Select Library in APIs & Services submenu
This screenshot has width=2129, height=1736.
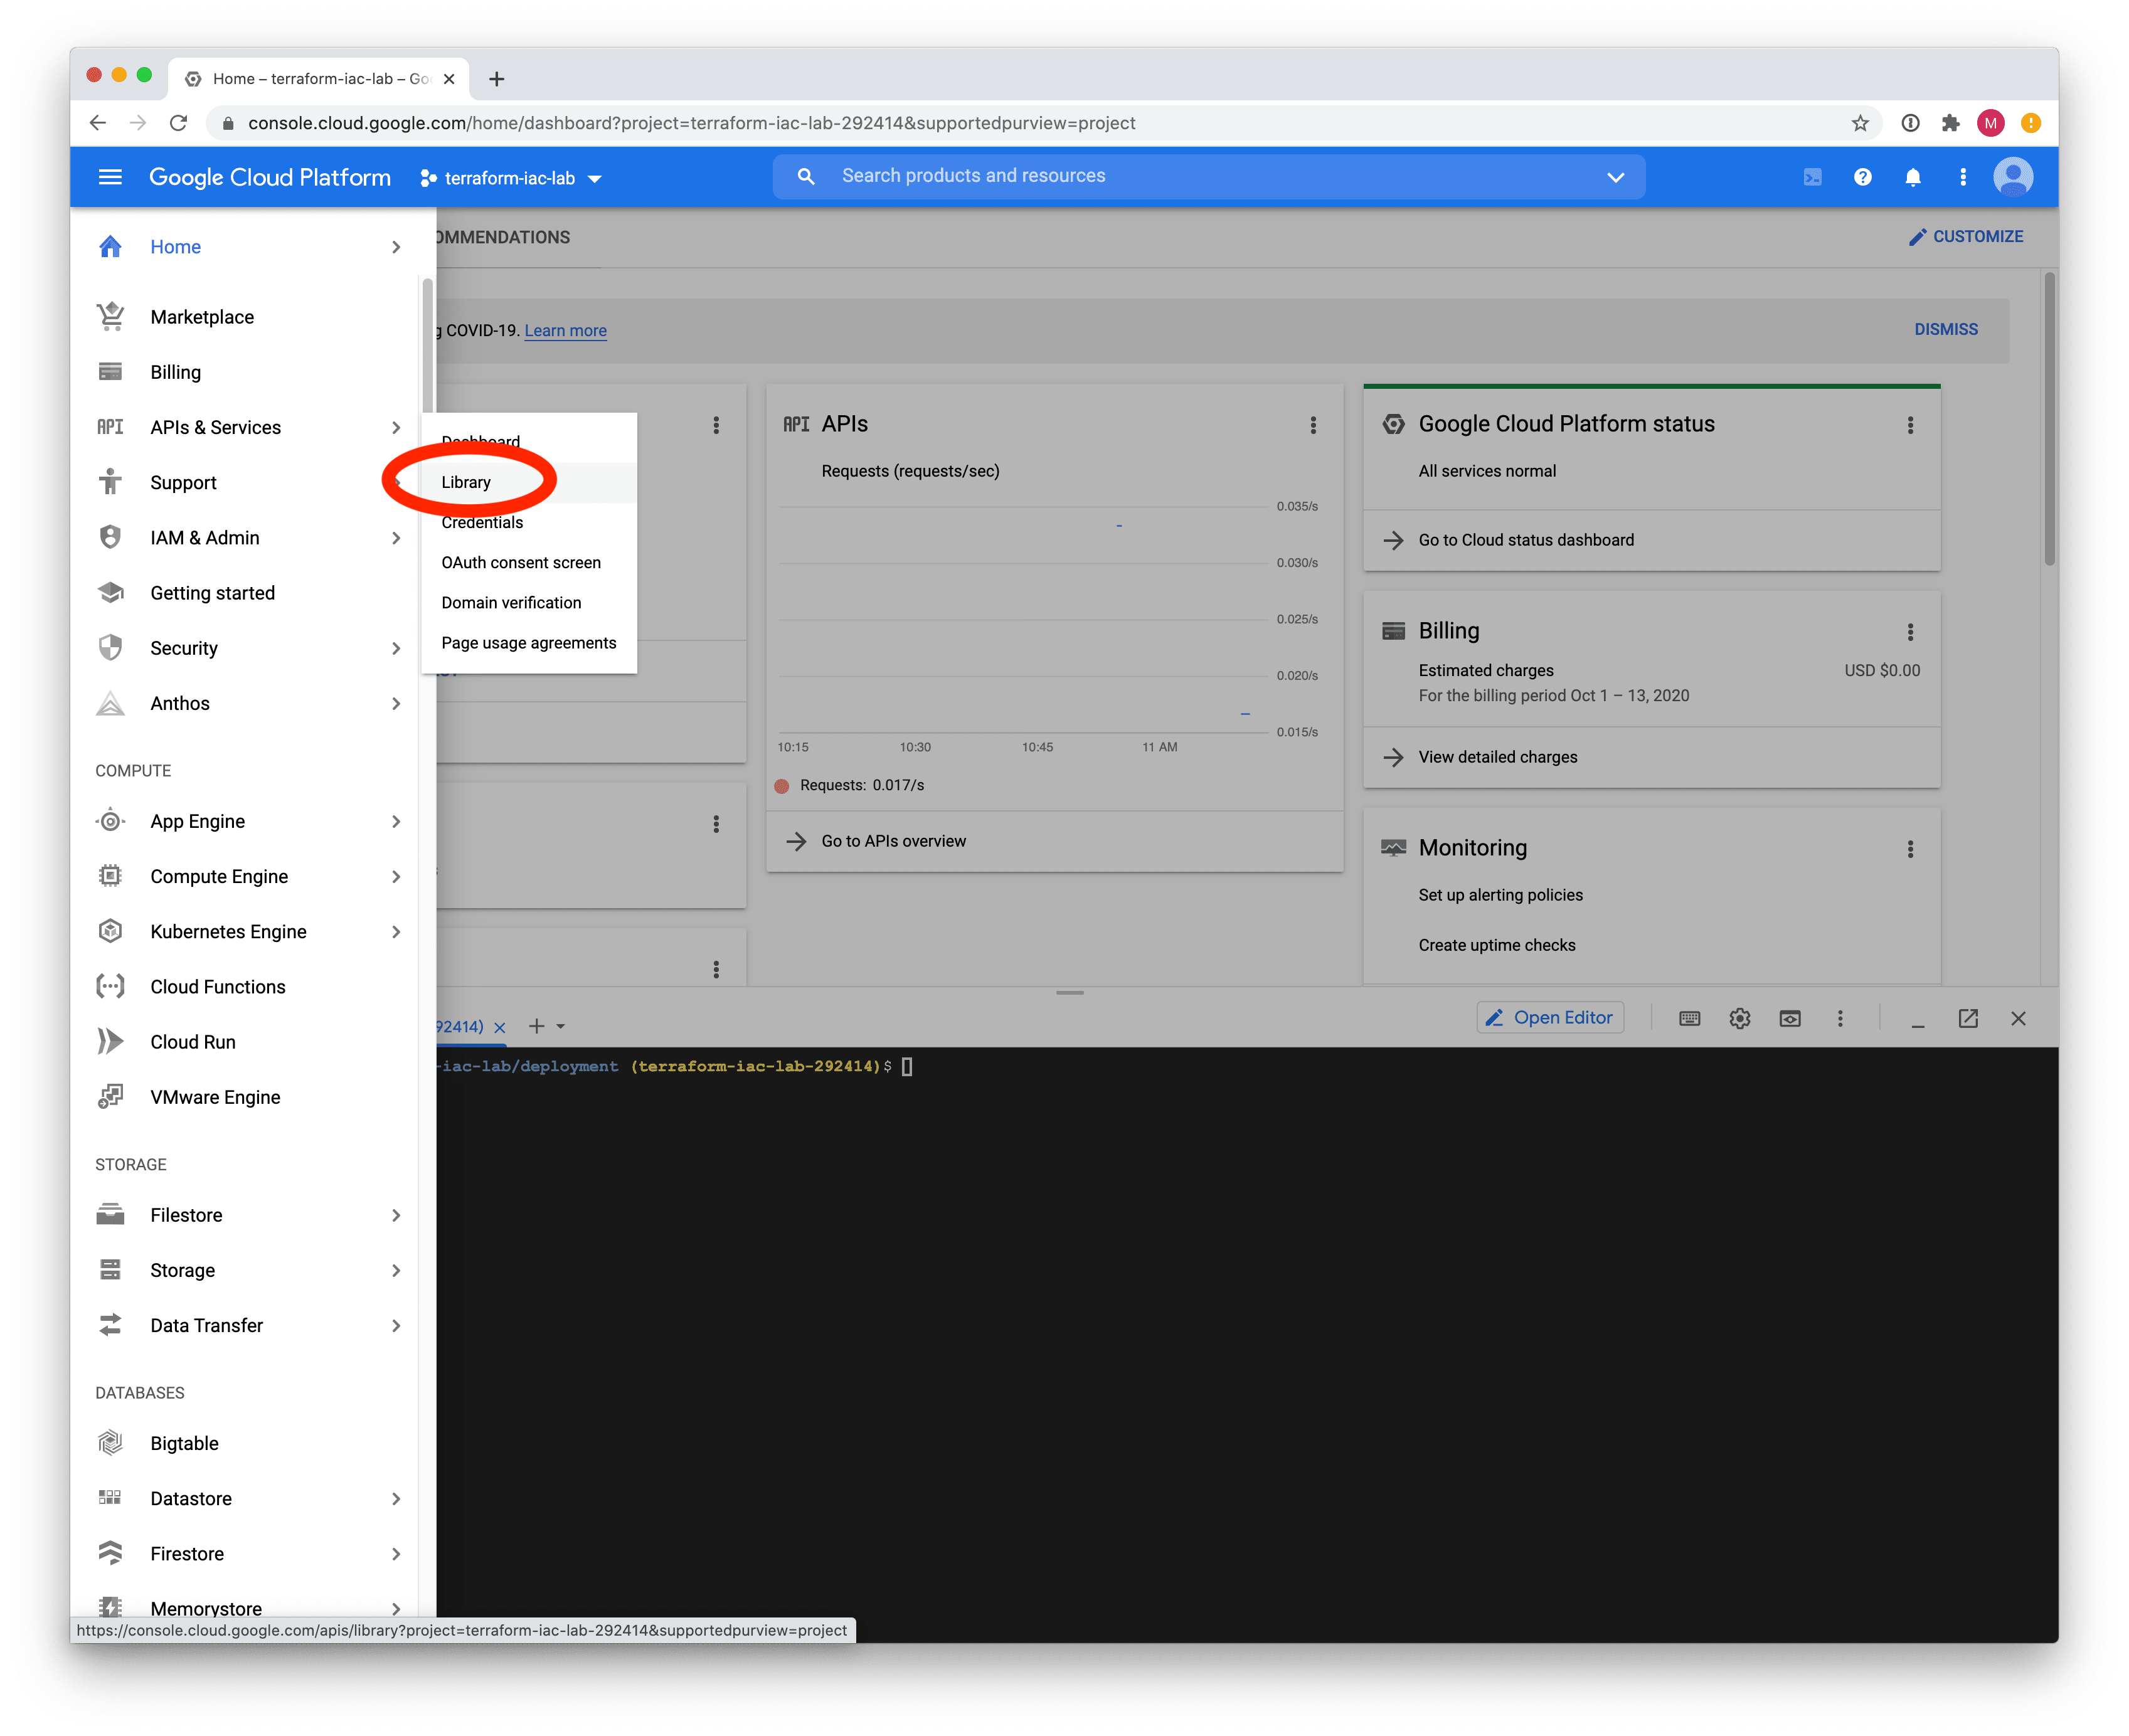528,482
